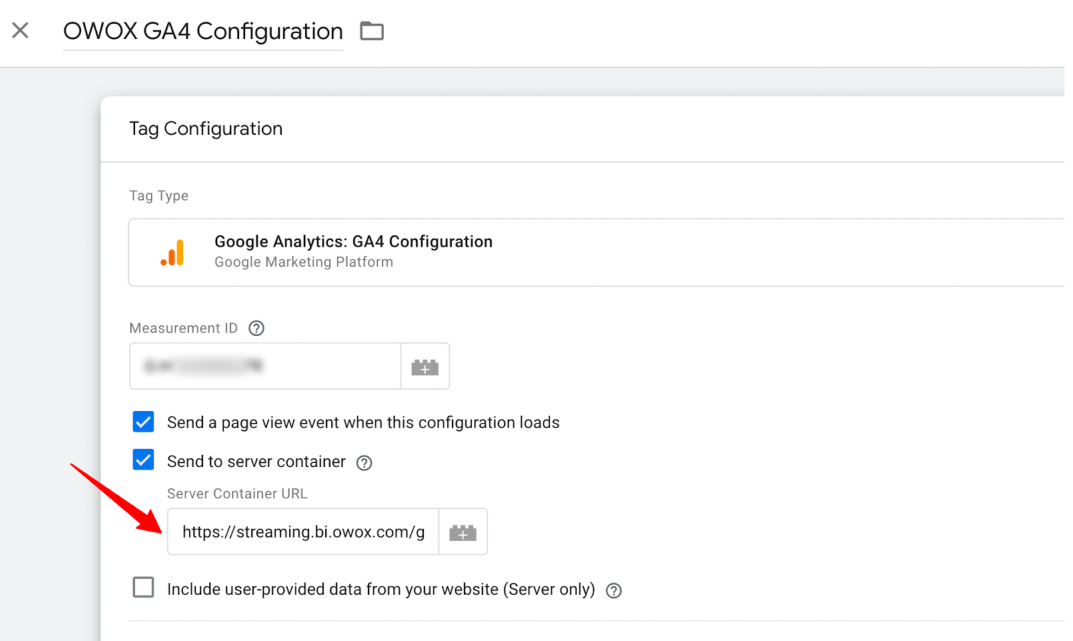The height and width of the screenshot is (641, 1073).
Task: Click the folder icon beside the tag name
Action: [x=372, y=31]
